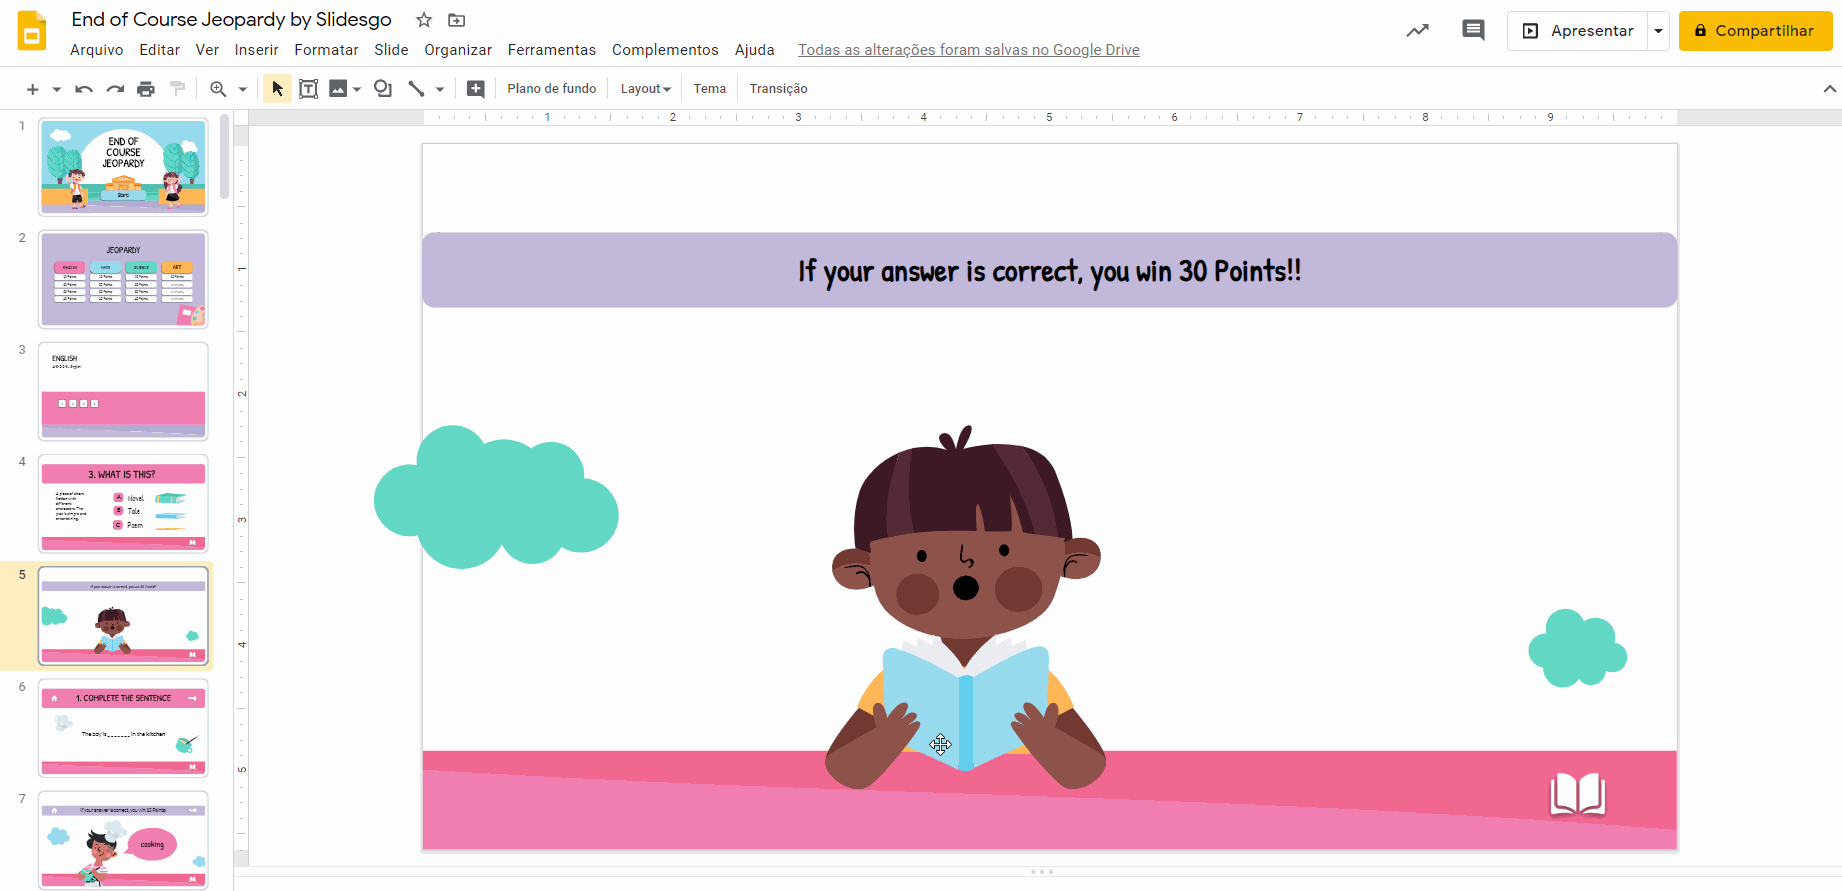
Task: Select slide 7 cooking thumbnail
Action: point(123,840)
